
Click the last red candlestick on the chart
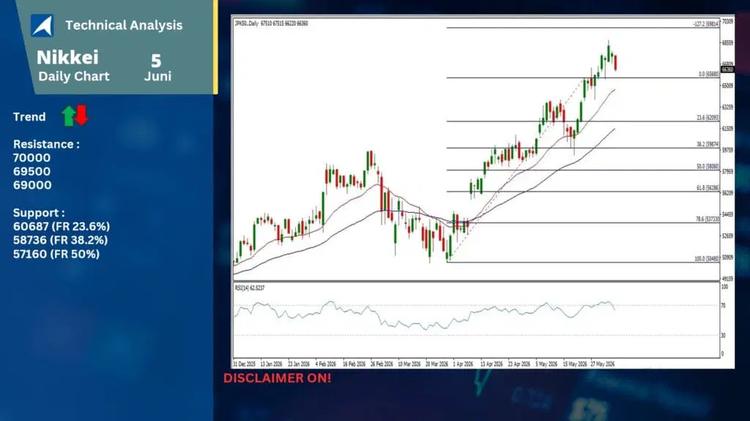[x=616, y=63]
